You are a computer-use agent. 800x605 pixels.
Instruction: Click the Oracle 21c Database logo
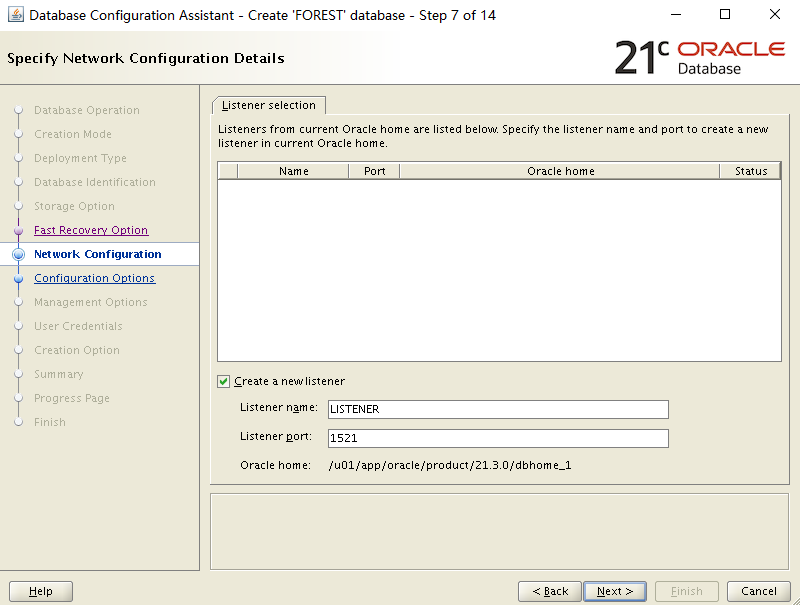tap(699, 58)
